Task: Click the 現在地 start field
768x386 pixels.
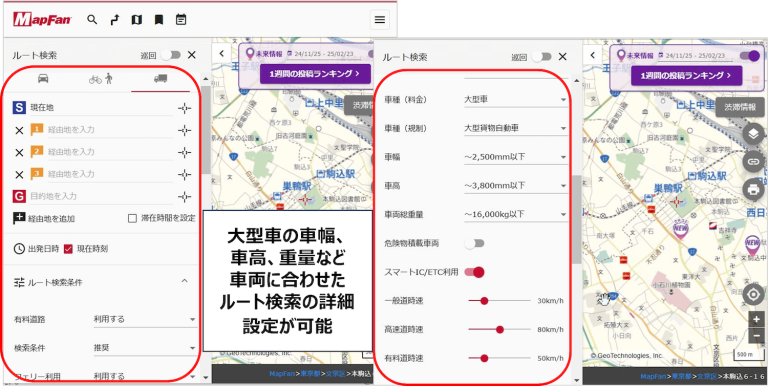Action: pyautogui.click(x=101, y=108)
